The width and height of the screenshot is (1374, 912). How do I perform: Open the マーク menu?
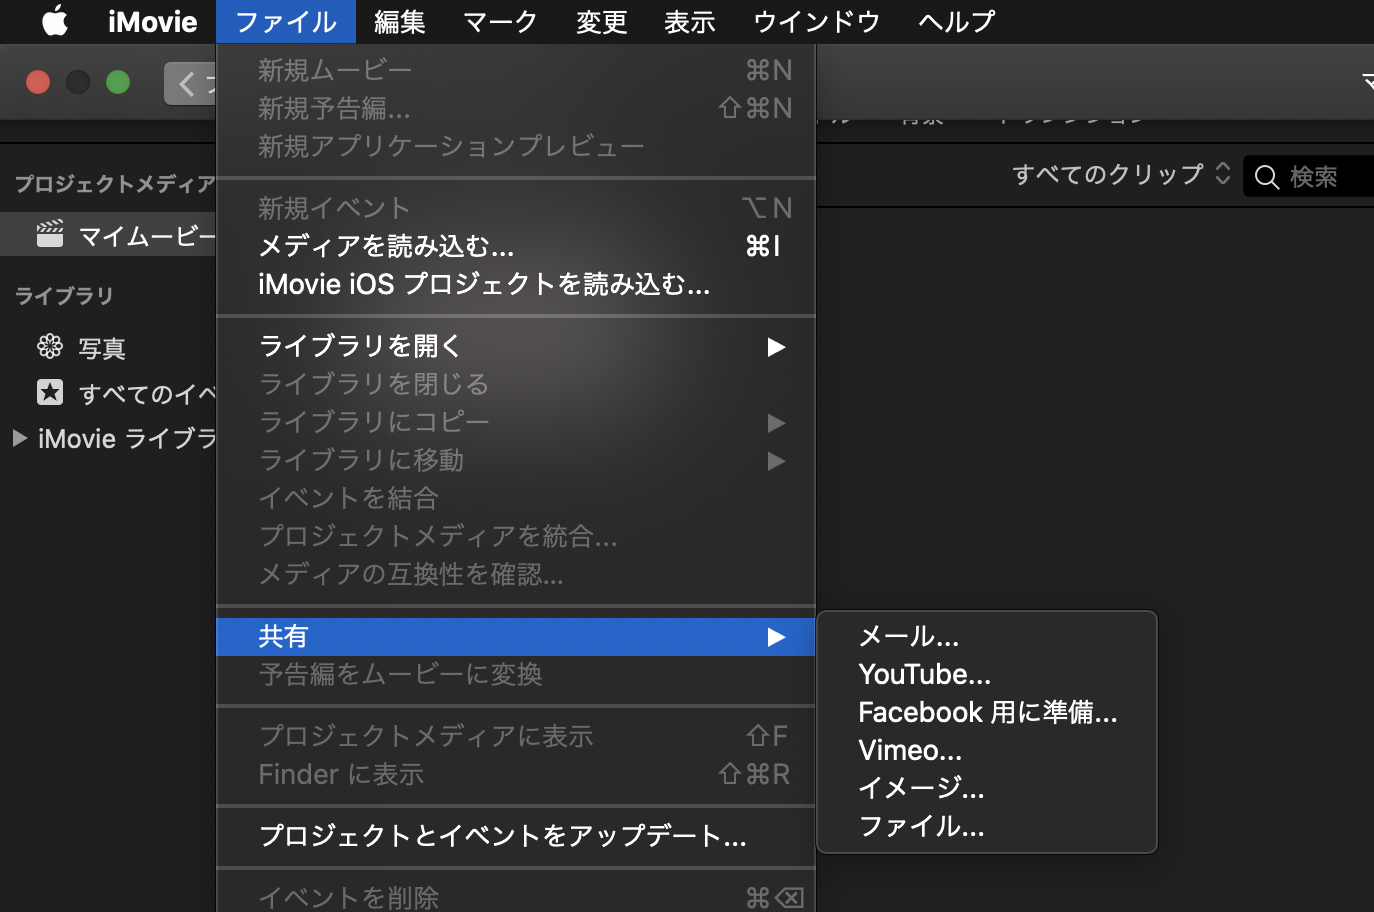pyautogui.click(x=501, y=21)
